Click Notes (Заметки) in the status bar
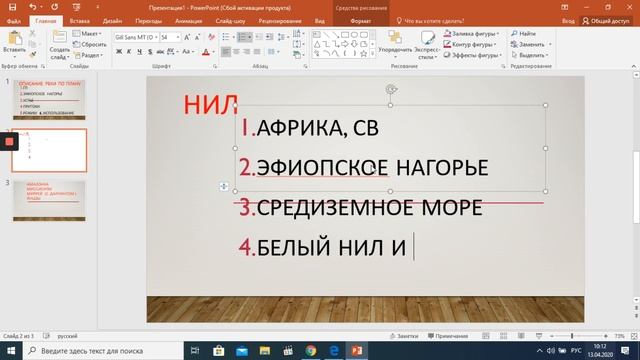 [404, 336]
